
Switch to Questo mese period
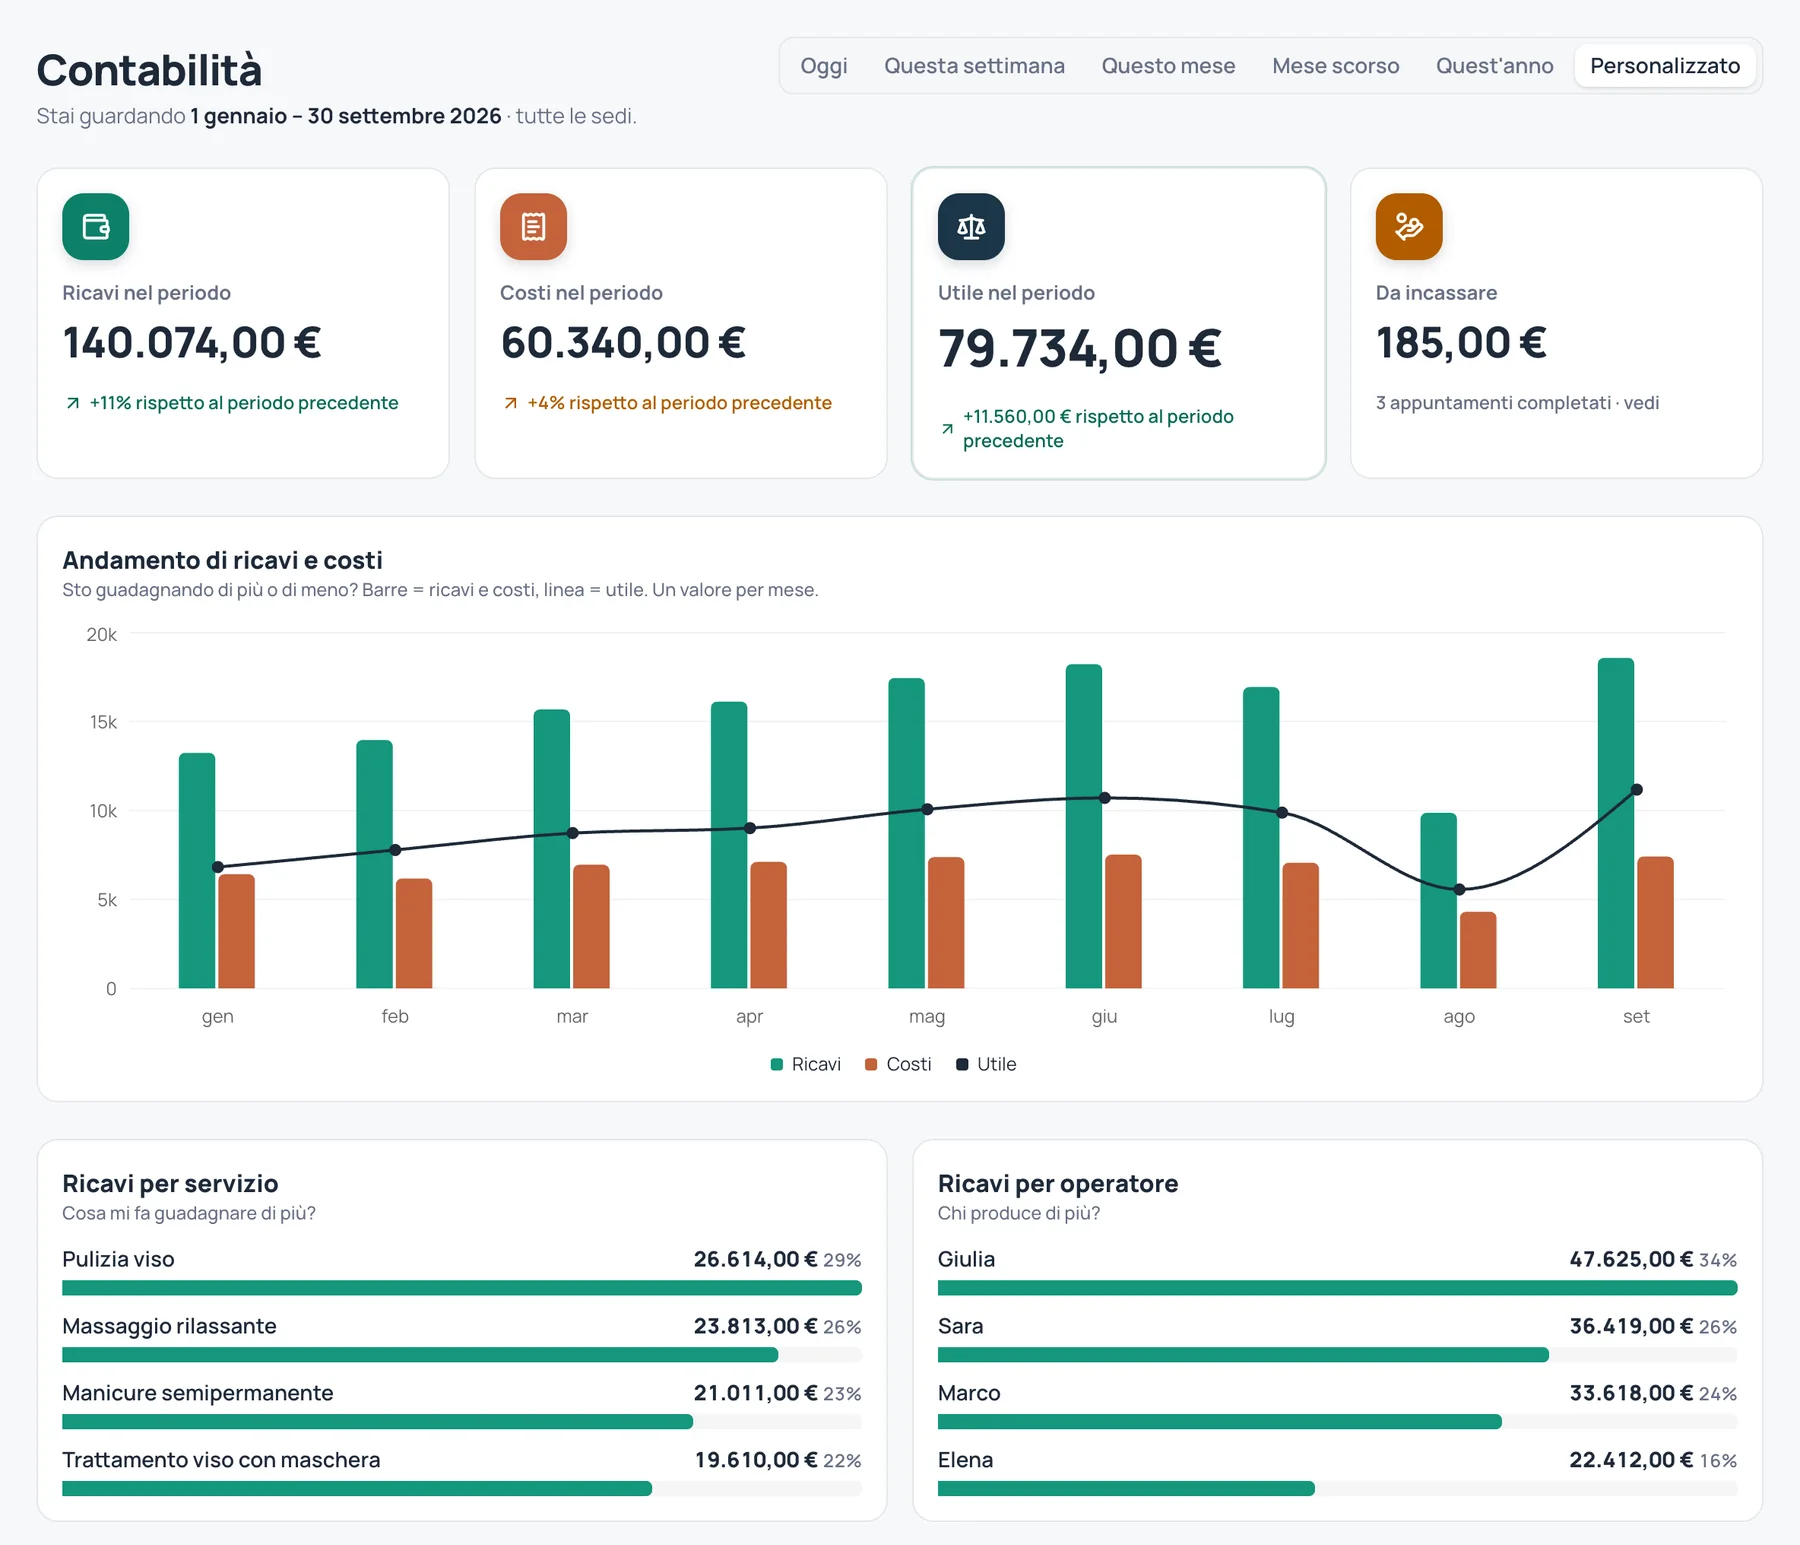click(x=1168, y=66)
